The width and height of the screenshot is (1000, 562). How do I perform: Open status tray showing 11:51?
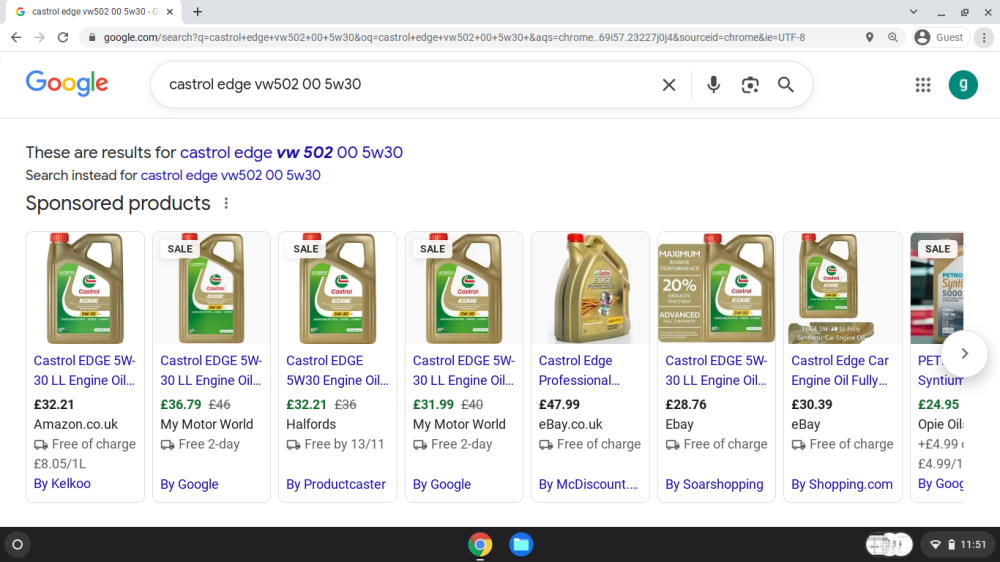pyautogui.click(x=959, y=544)
